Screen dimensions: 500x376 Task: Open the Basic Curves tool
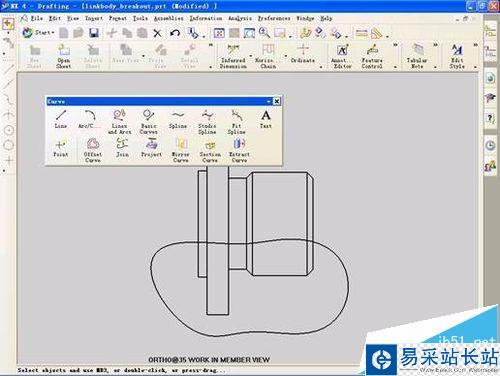[148, 122]
